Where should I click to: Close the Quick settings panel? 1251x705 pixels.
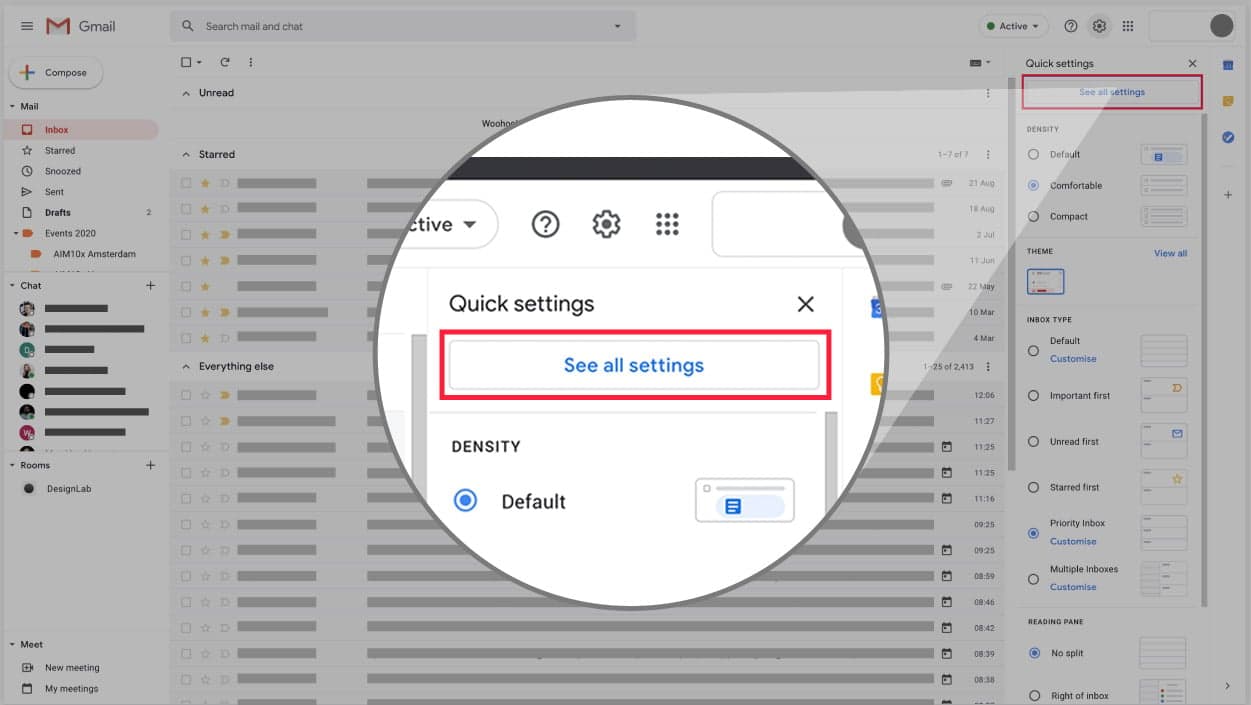pyautogui.click(x=1192, y=63)
